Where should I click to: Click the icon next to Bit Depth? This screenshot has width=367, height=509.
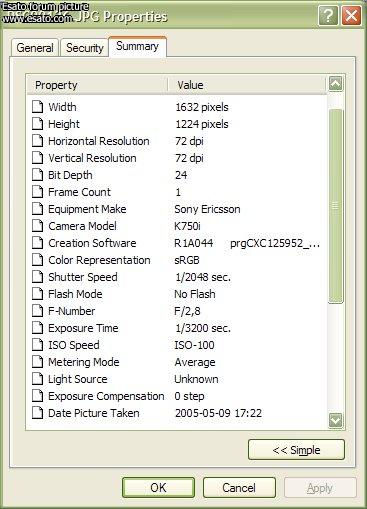(x=37, y=175)
